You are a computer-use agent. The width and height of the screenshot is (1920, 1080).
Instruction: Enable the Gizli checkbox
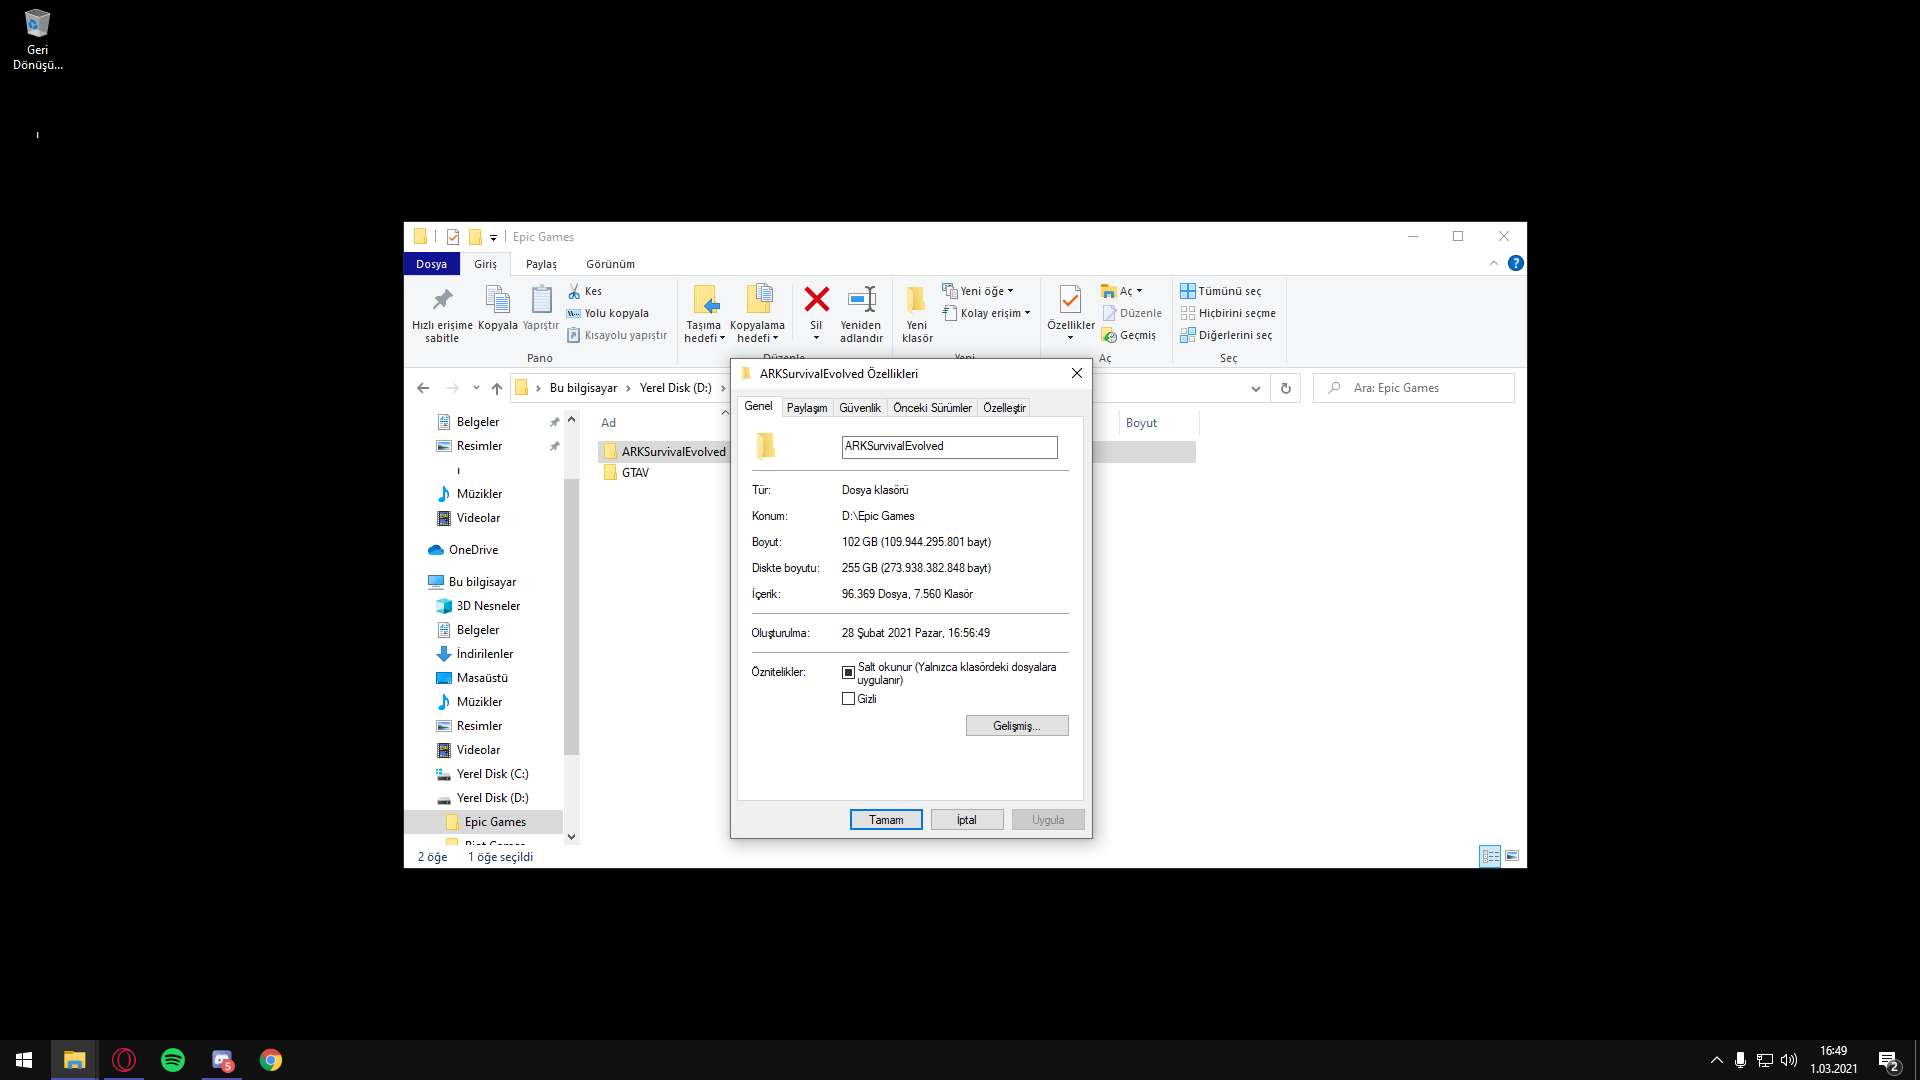coord(848,699)
